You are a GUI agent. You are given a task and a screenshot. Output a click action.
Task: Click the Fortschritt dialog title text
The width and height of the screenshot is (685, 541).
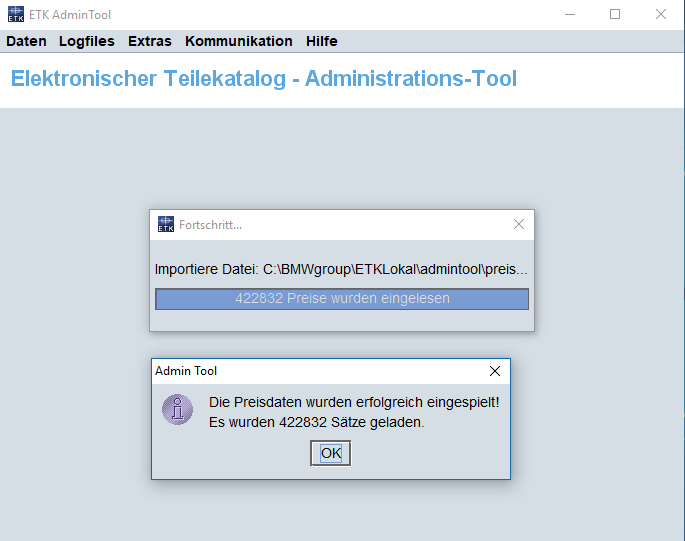[210, 225]
